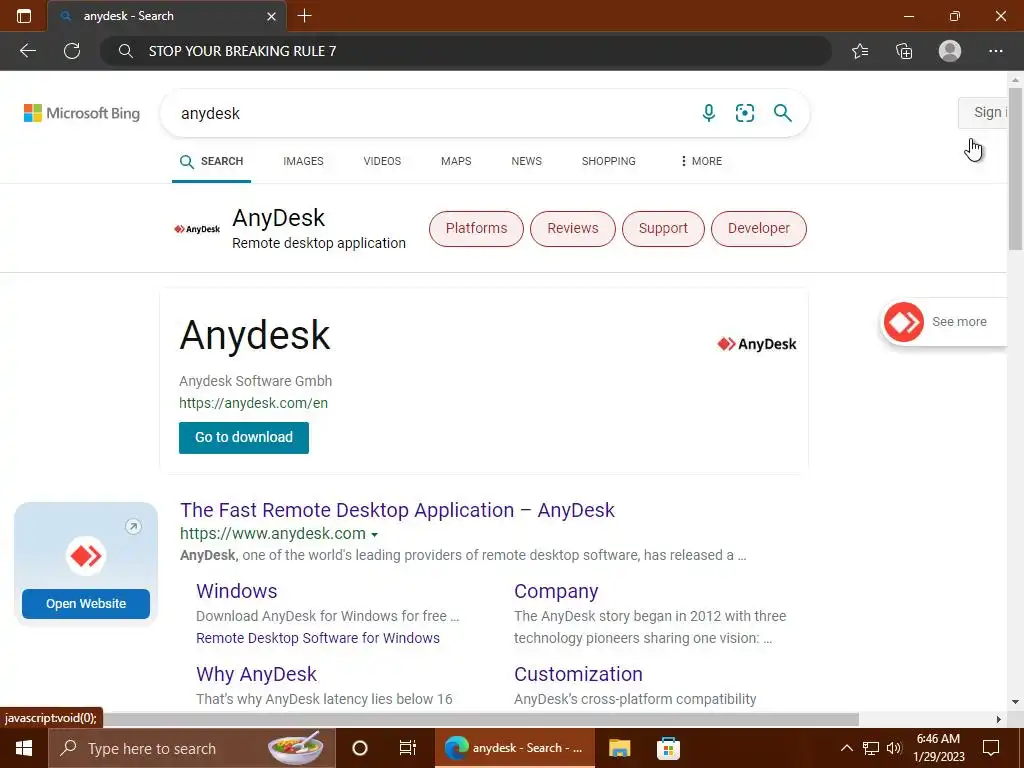Click the address bar search icon
This screenshot has width=1024, height=768.
pos(126,51)
